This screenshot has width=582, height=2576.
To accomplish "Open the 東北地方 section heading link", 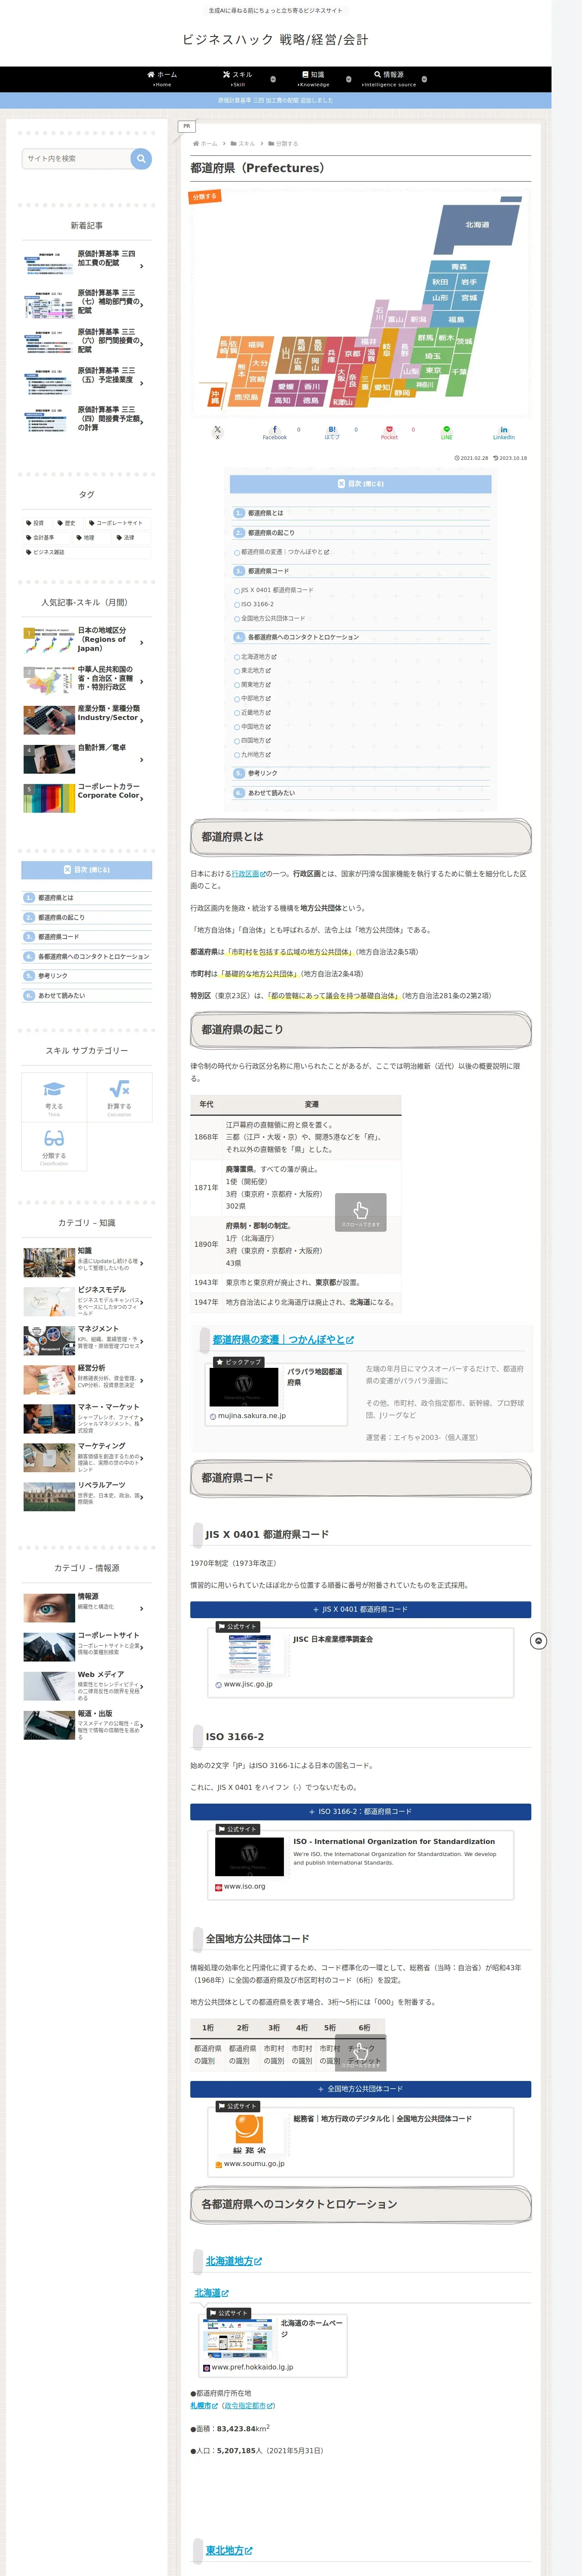I will point(229,2551).
